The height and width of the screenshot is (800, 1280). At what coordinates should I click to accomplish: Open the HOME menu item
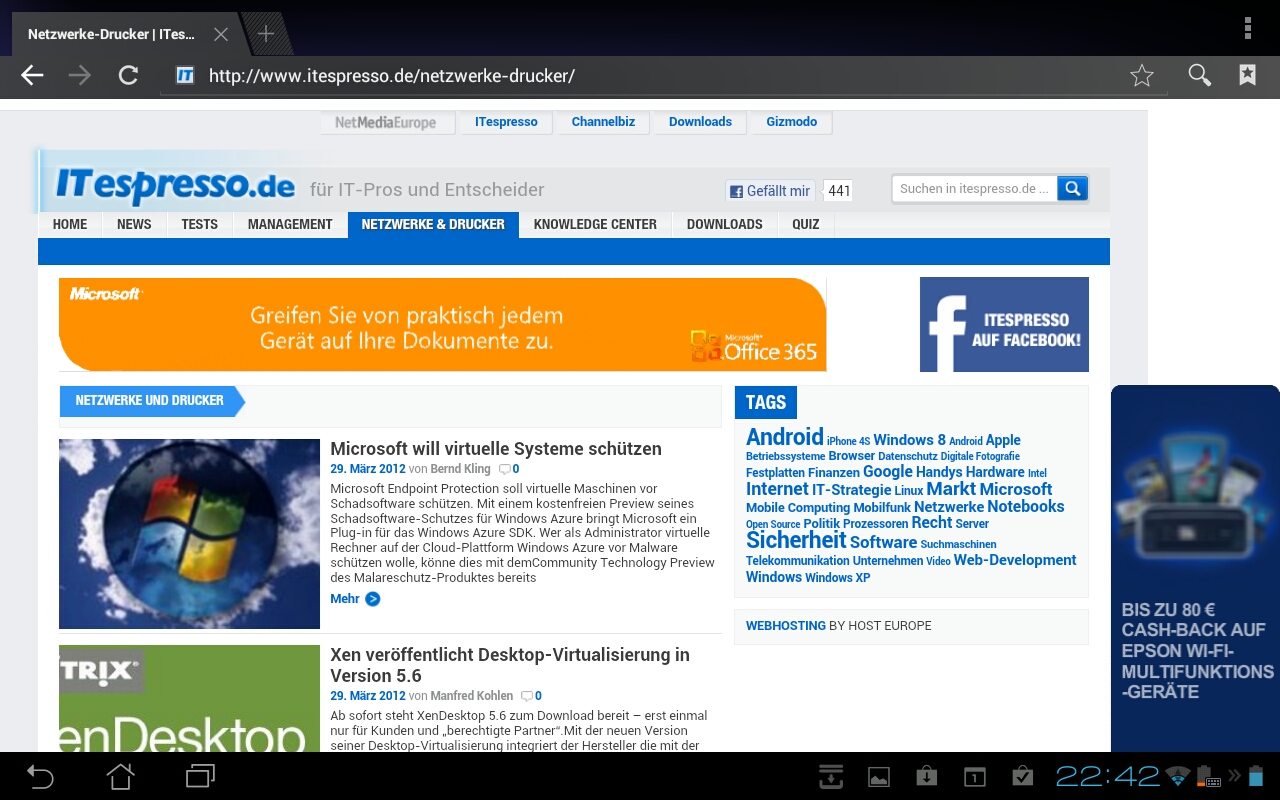coord(70,224)
